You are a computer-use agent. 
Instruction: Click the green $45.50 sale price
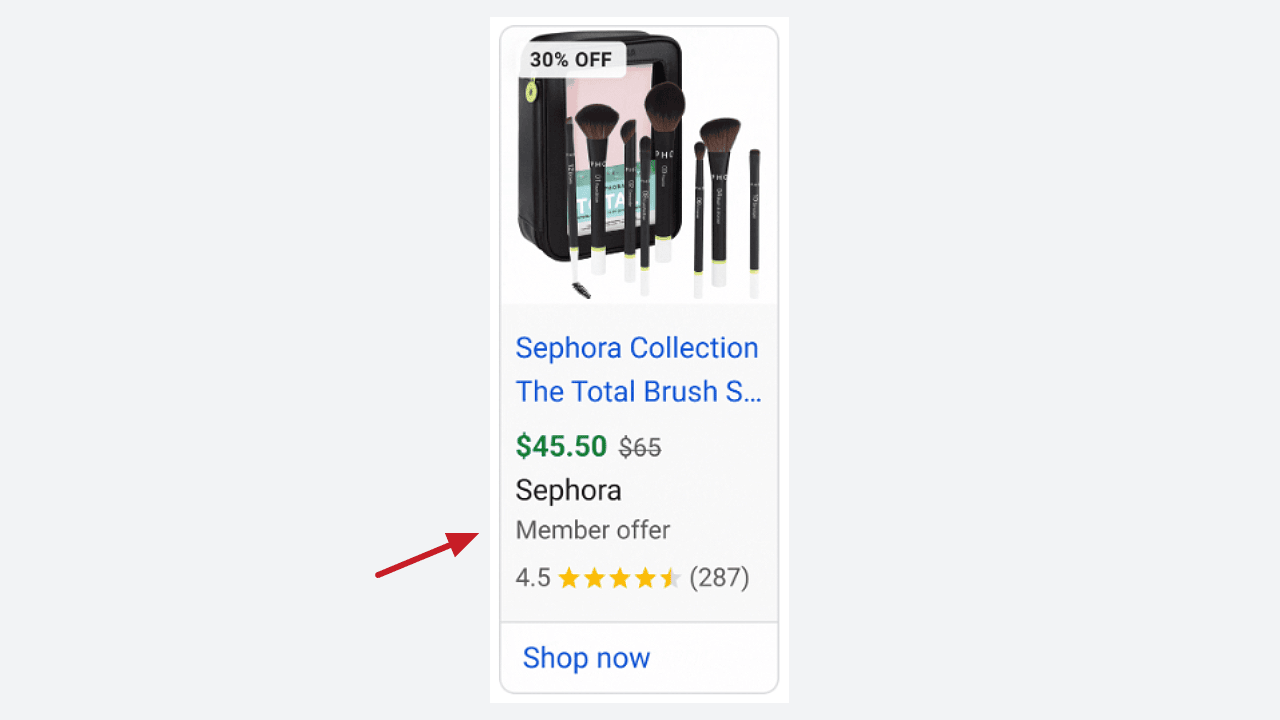pos(561,446)
